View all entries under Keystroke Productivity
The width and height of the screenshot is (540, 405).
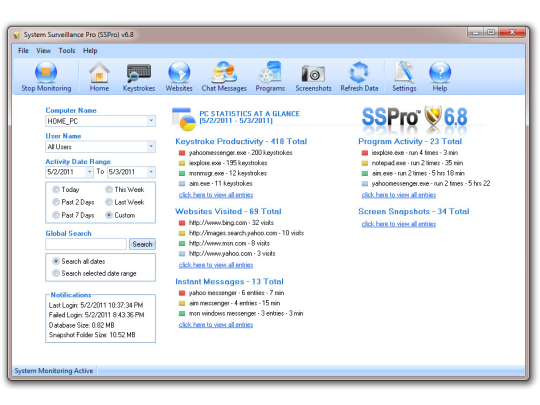click(x=216, y=195)
